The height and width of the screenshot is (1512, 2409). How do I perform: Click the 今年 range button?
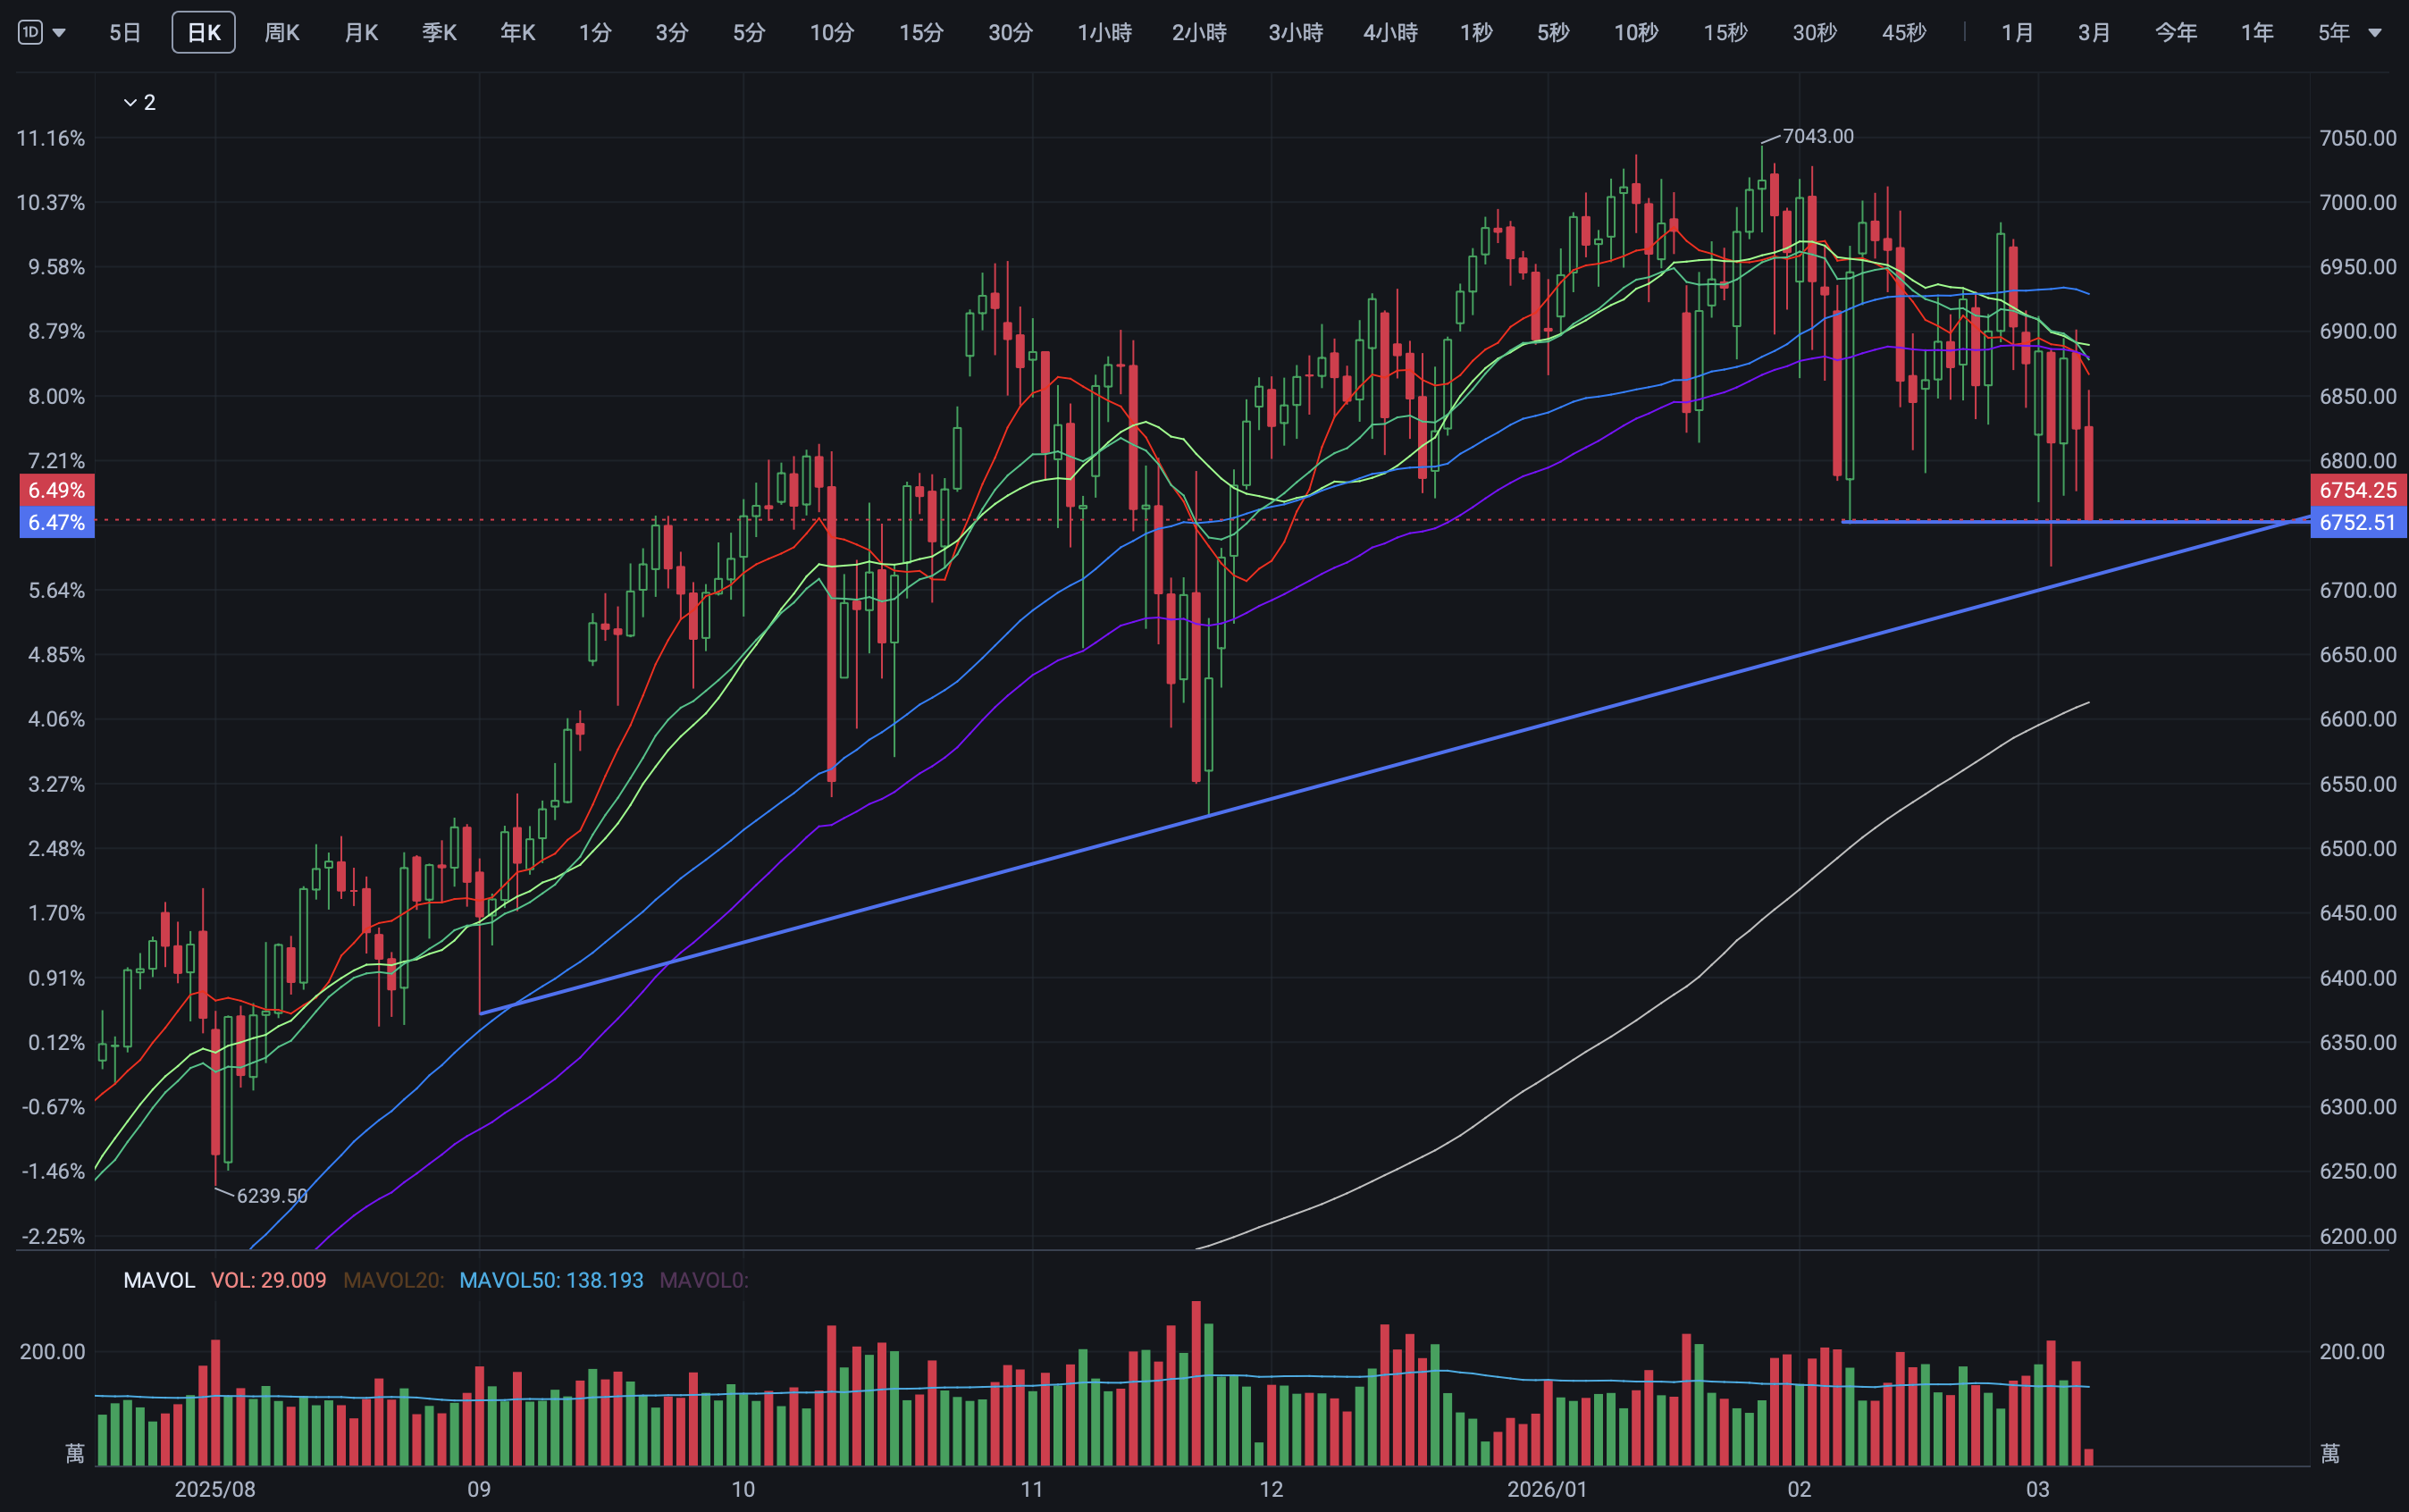point(2175,33)
